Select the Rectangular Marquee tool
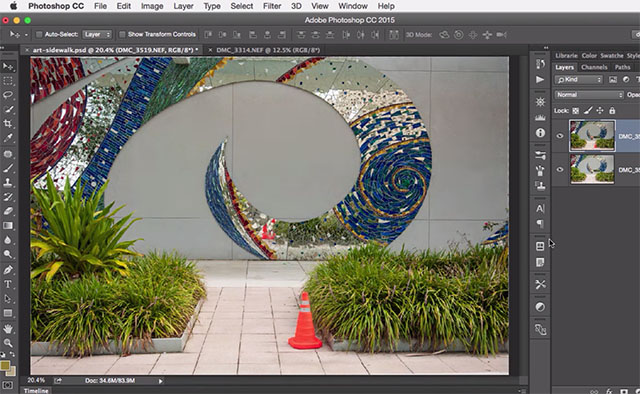This screenshot has width=640, height=394. pos(8,81)
